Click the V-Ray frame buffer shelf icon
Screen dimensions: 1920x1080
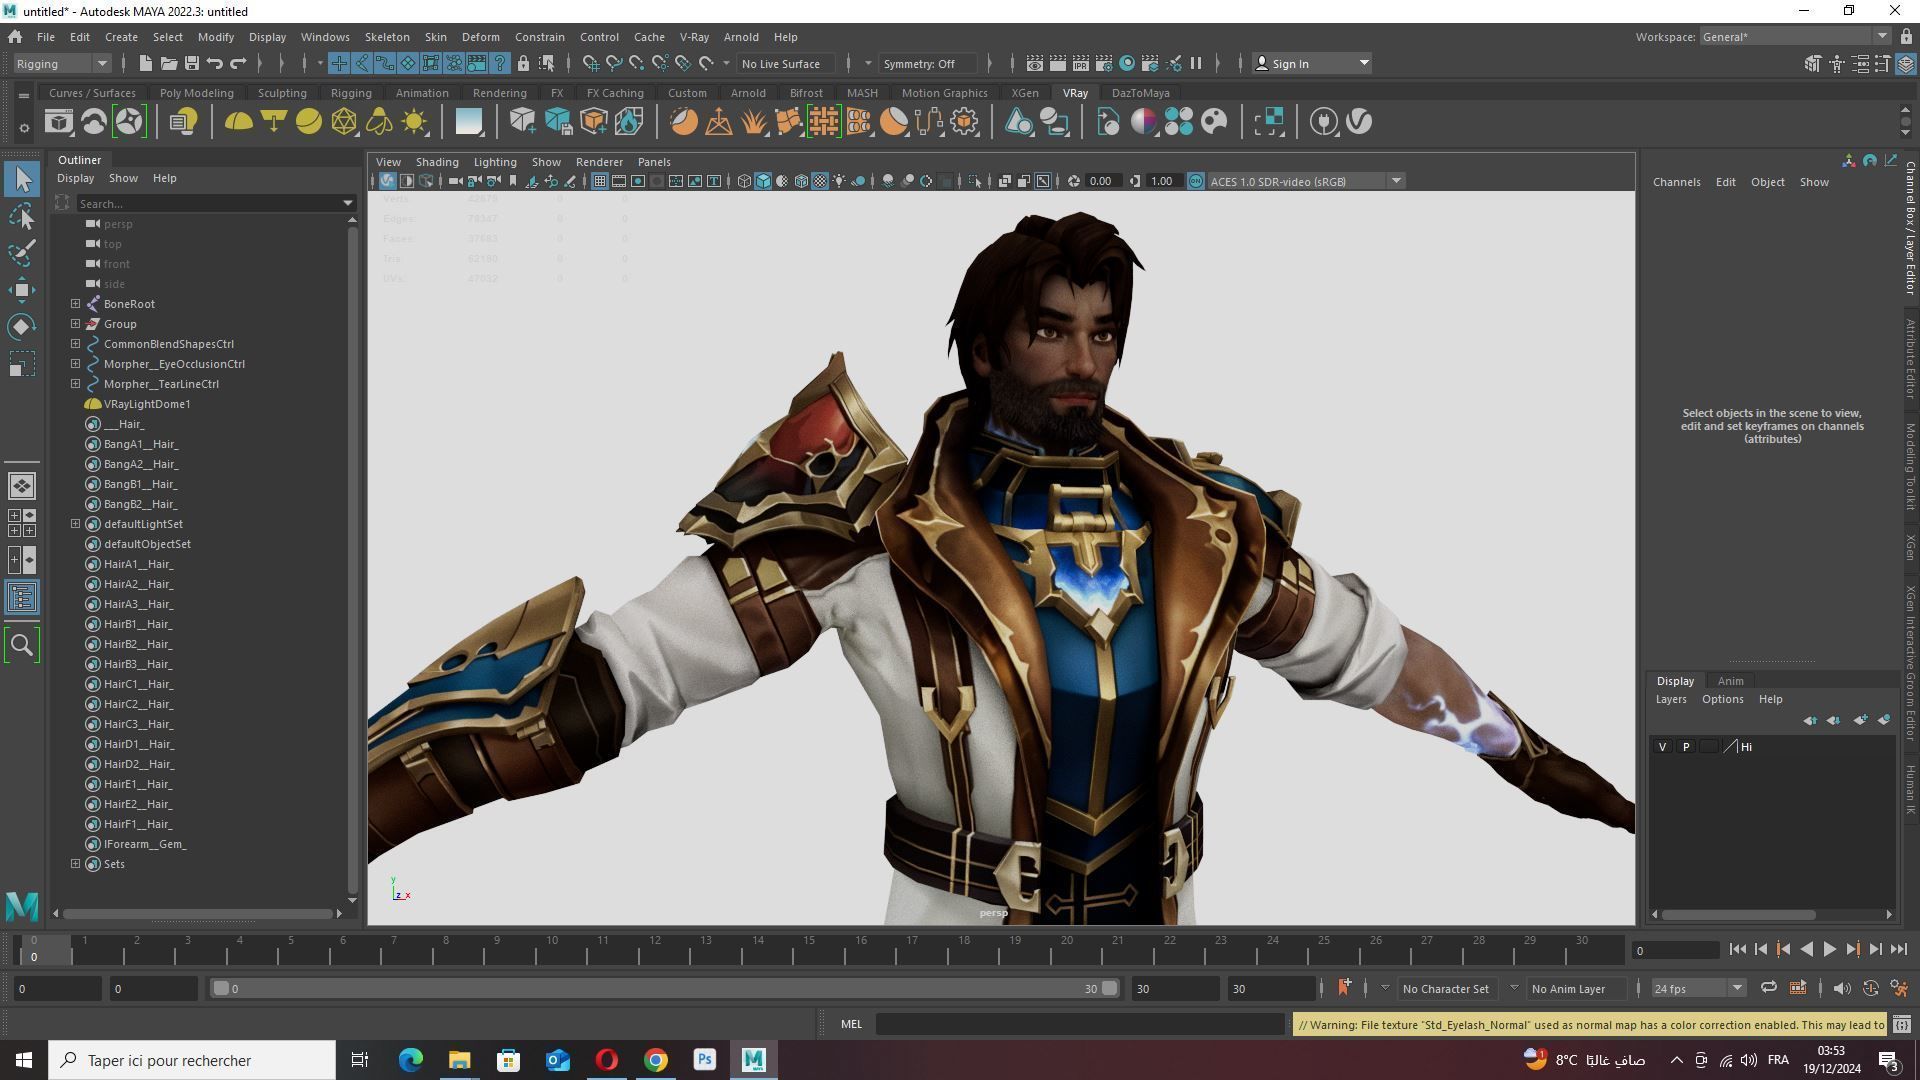pos(58,122)
